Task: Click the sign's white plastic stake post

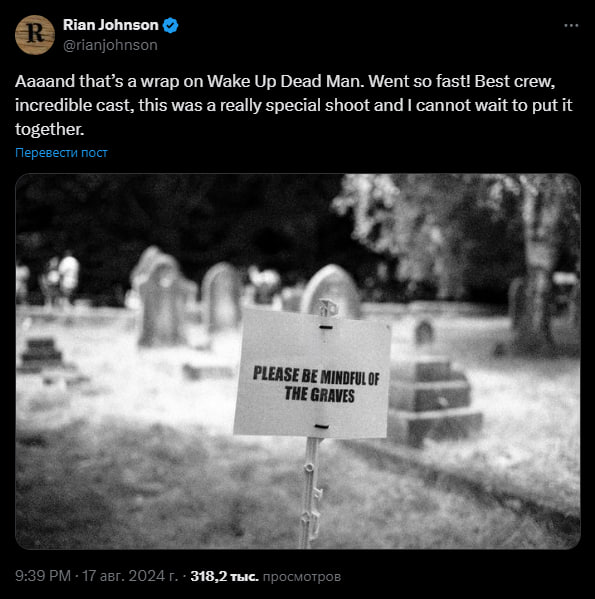Action: point(311,493)
